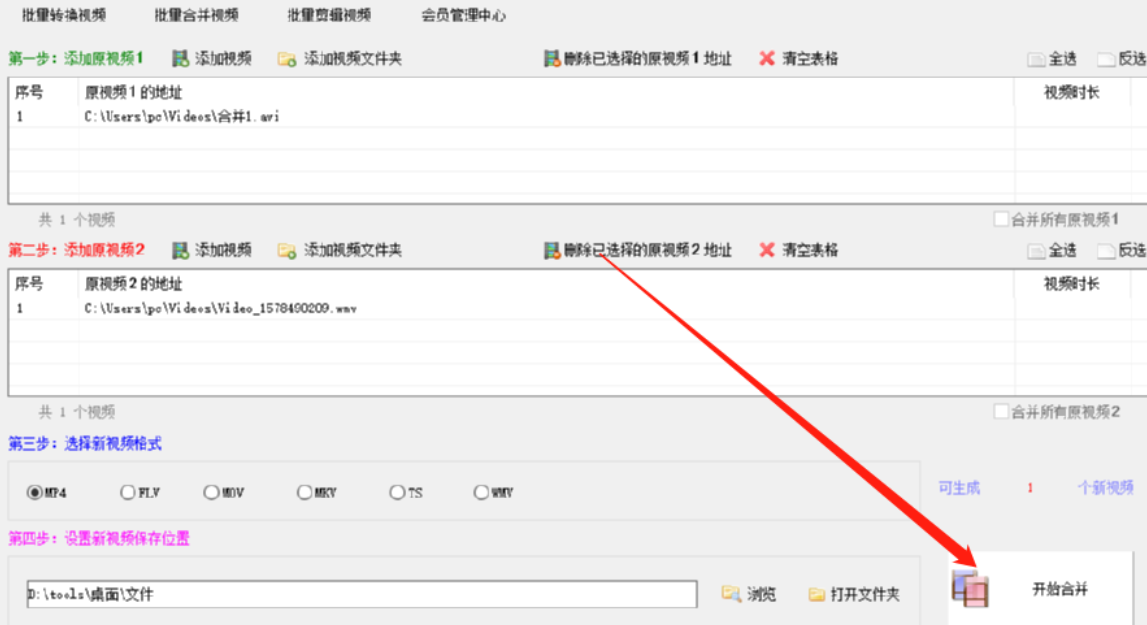Click 可生成 text

(x=959, y=487)
